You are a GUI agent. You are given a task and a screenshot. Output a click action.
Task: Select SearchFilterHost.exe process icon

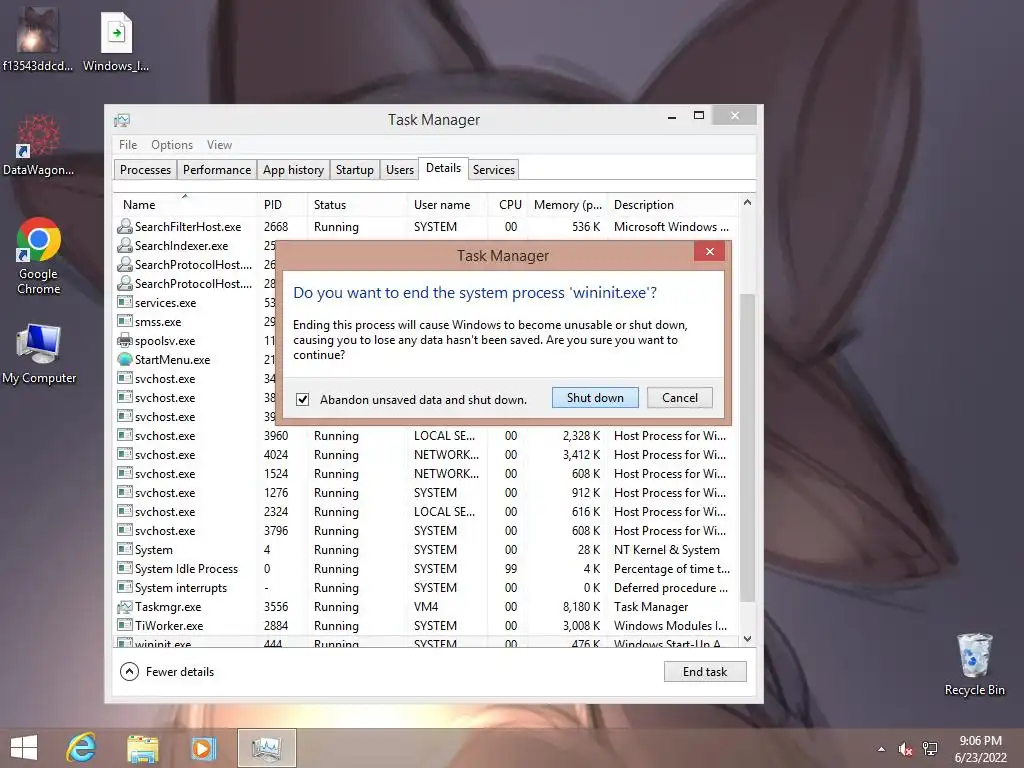(x=125, y=227)
